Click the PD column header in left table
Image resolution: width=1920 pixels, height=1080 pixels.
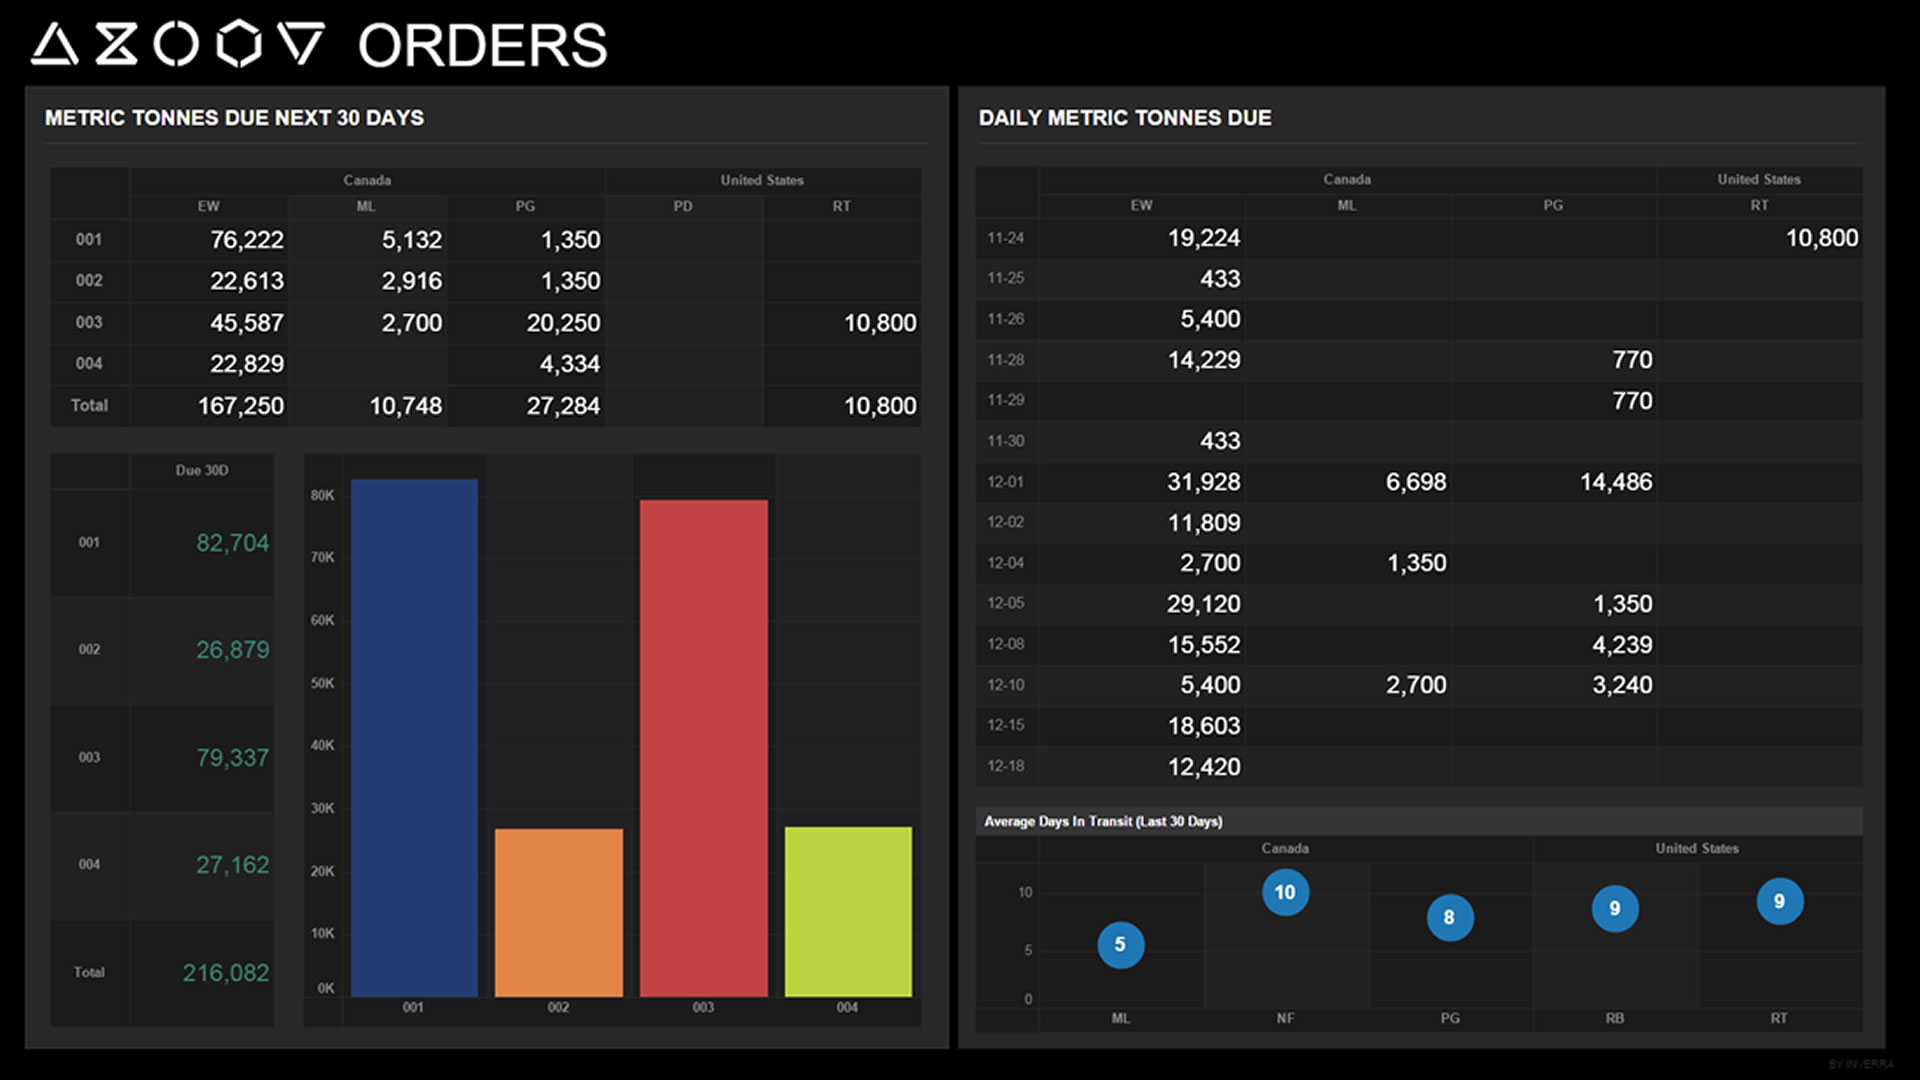[x=683, y=206]
